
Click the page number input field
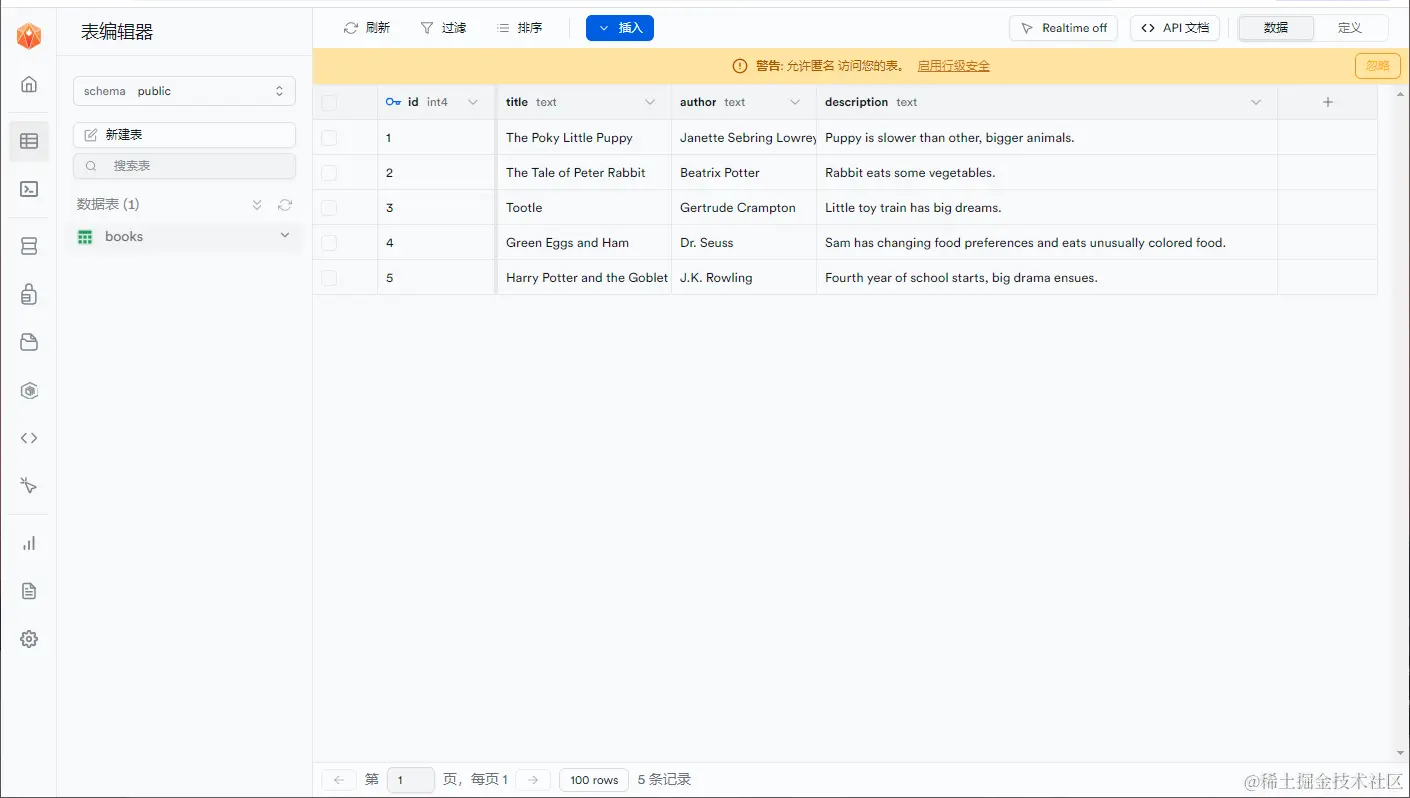pyautogui.click(x=410, y=780)
